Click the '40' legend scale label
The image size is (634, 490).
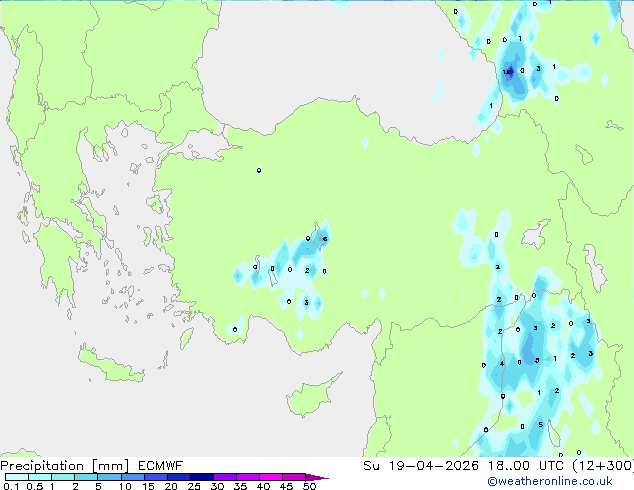[x=263, y=486]
